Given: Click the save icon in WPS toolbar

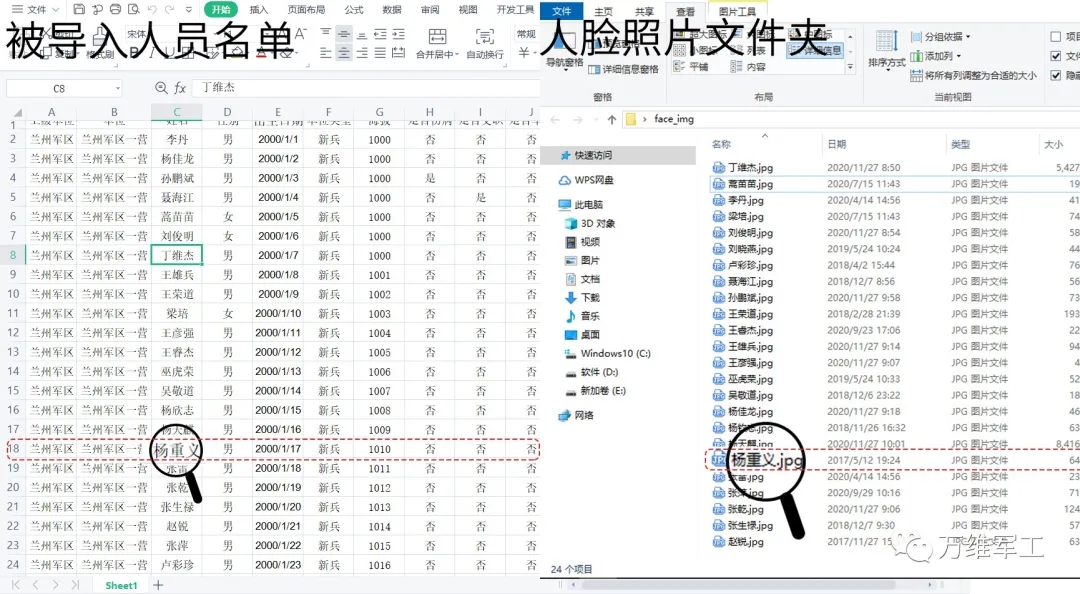Looking at the screenshot, I should (79, 9).
